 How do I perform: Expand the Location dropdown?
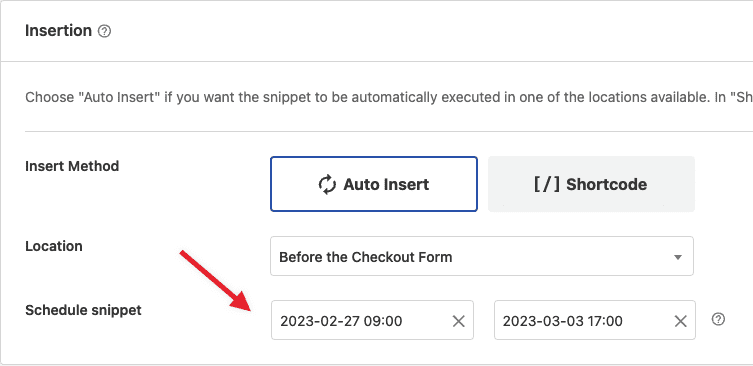[x=482, y=256]
